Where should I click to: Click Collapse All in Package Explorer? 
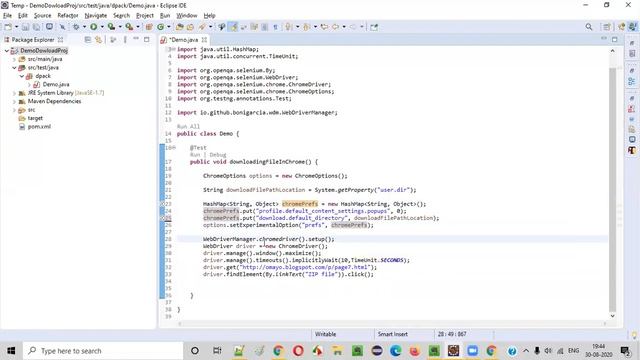88,40
